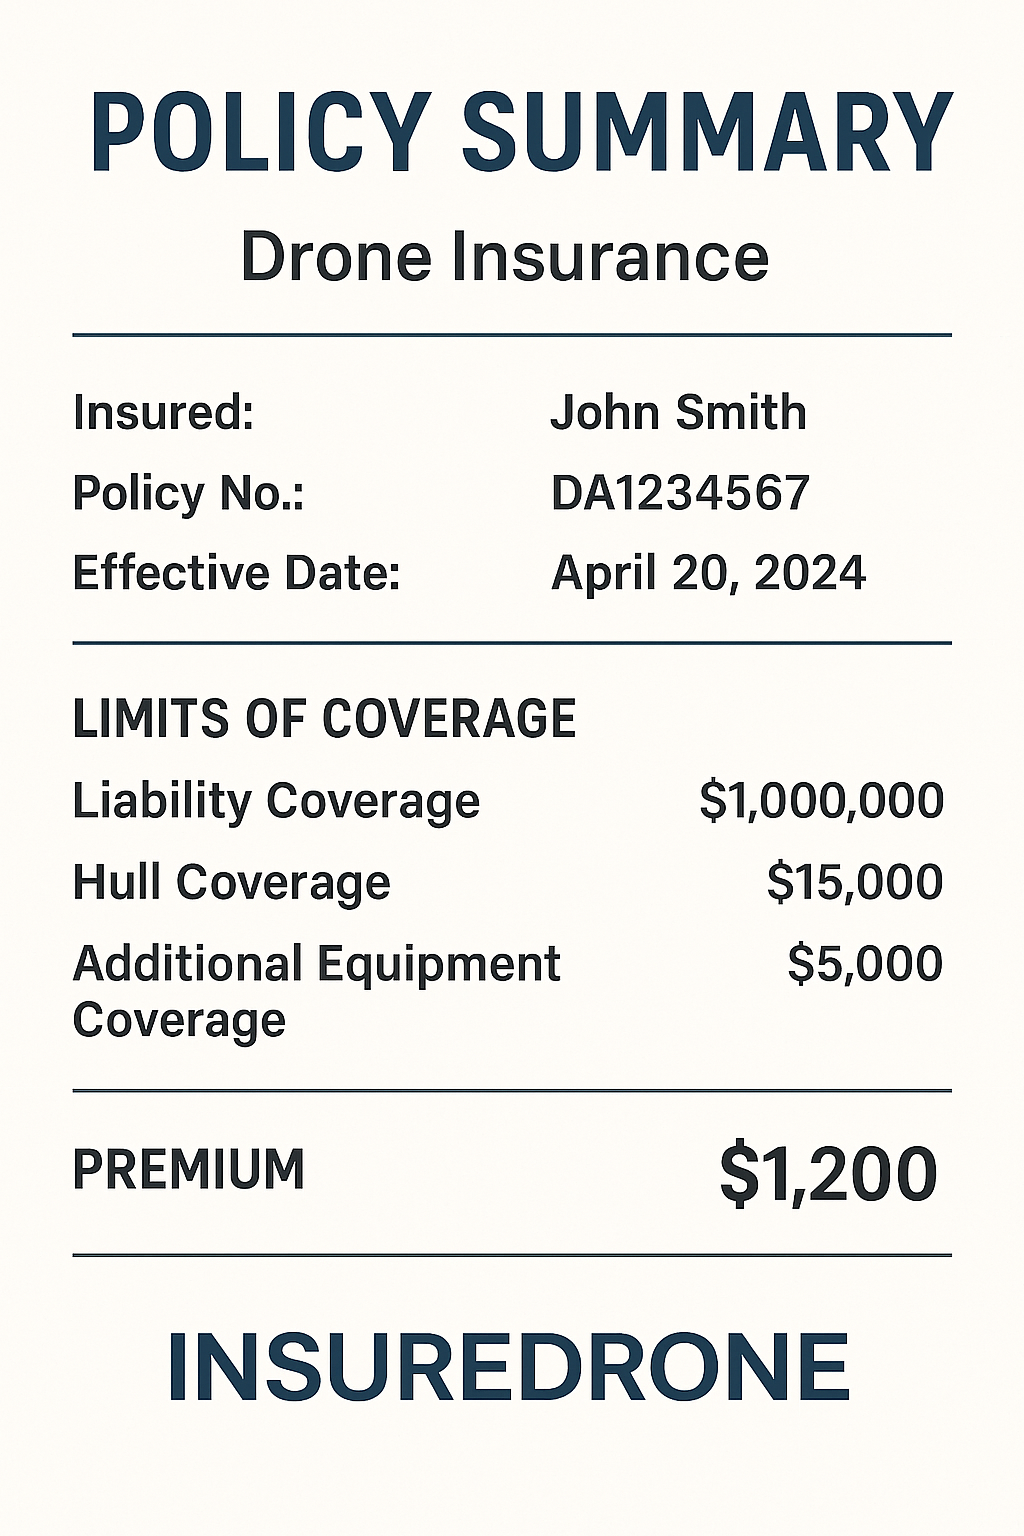Select the $5,000 equipment amount
The image size is (1024, 1536).
point(864,963)
